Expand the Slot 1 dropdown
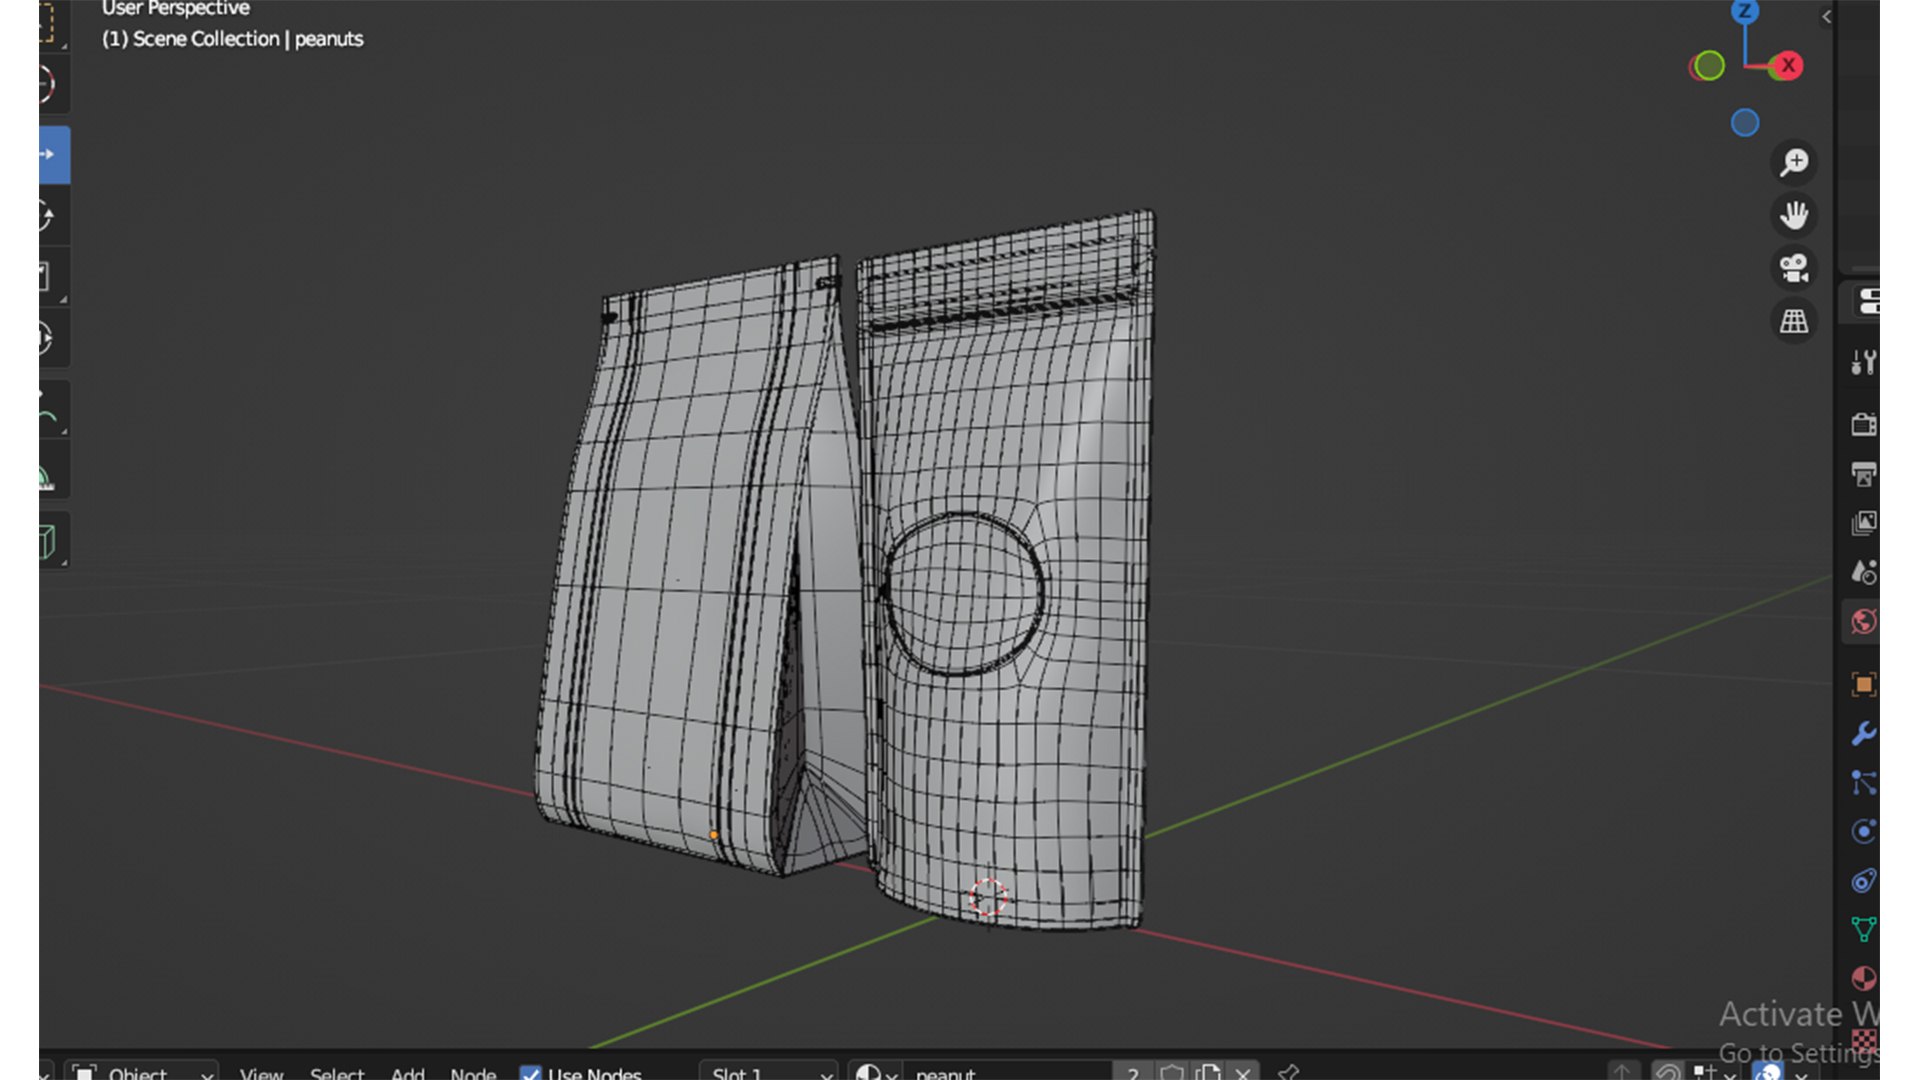1920x1080 pixels. (768, 1072)
